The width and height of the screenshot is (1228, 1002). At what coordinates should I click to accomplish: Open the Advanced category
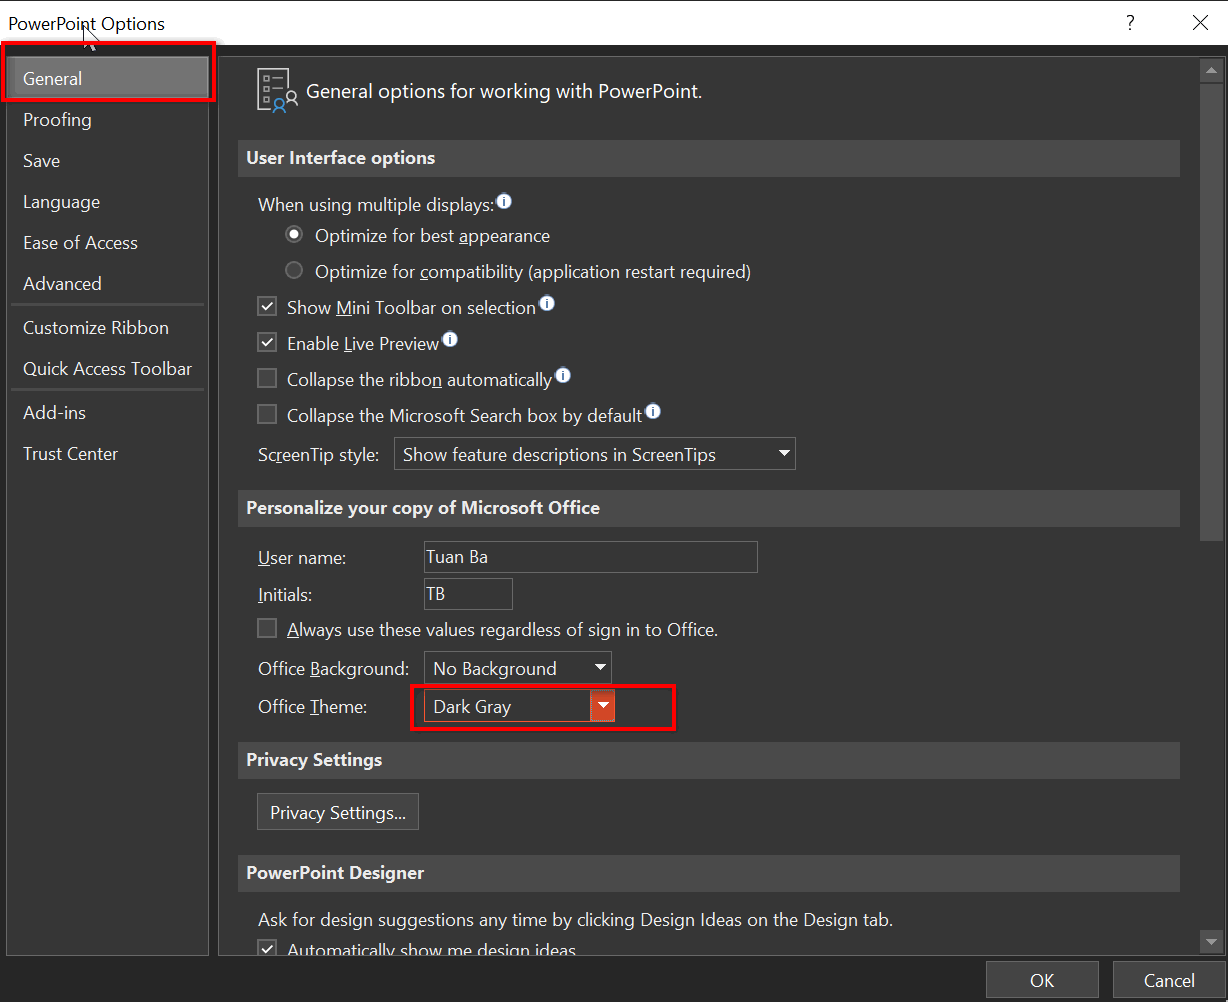pos(107,284)
